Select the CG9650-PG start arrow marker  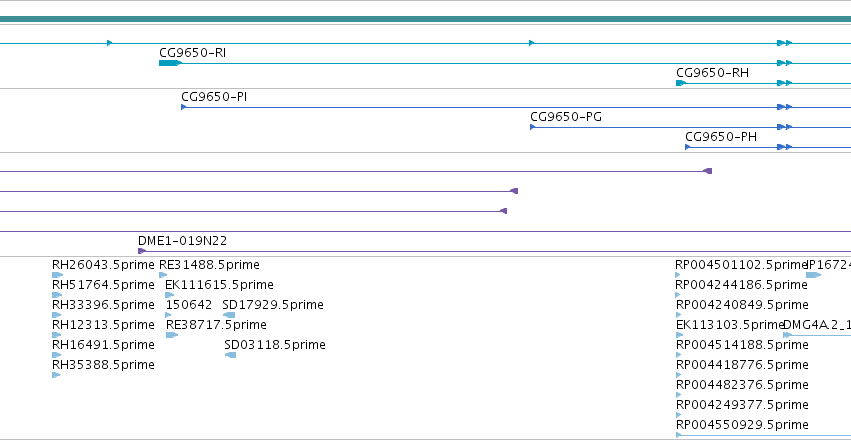coord(532,127)
